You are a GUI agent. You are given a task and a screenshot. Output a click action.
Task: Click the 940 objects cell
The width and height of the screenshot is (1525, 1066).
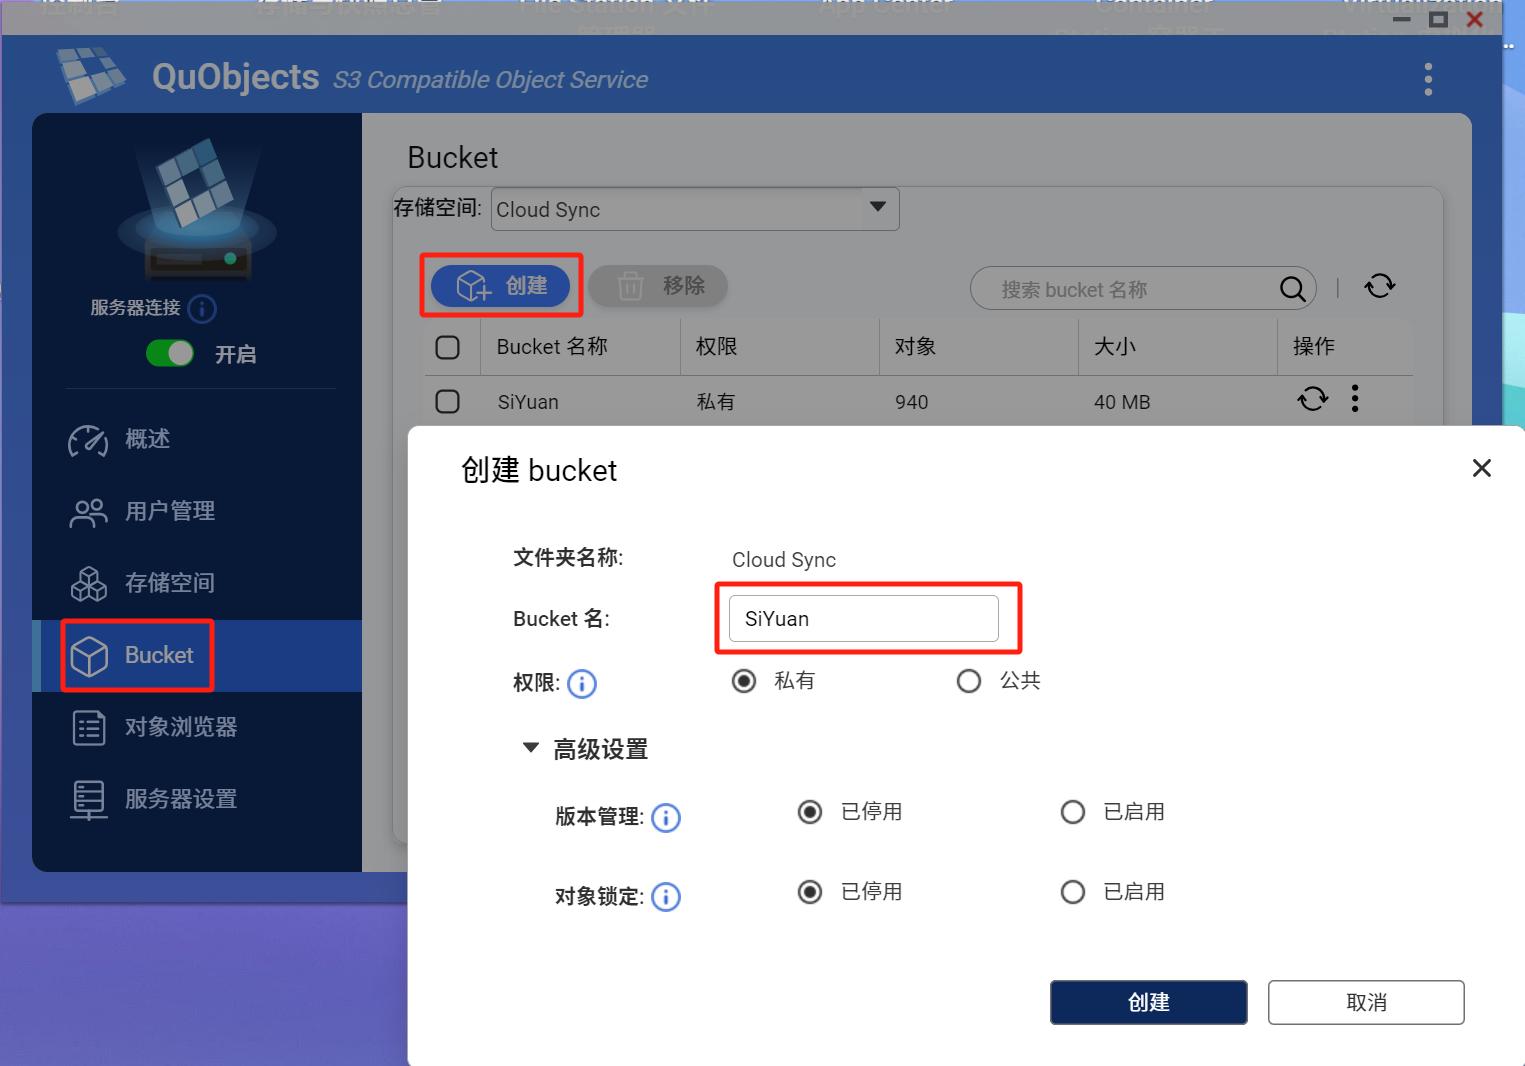tap(912, 402)
